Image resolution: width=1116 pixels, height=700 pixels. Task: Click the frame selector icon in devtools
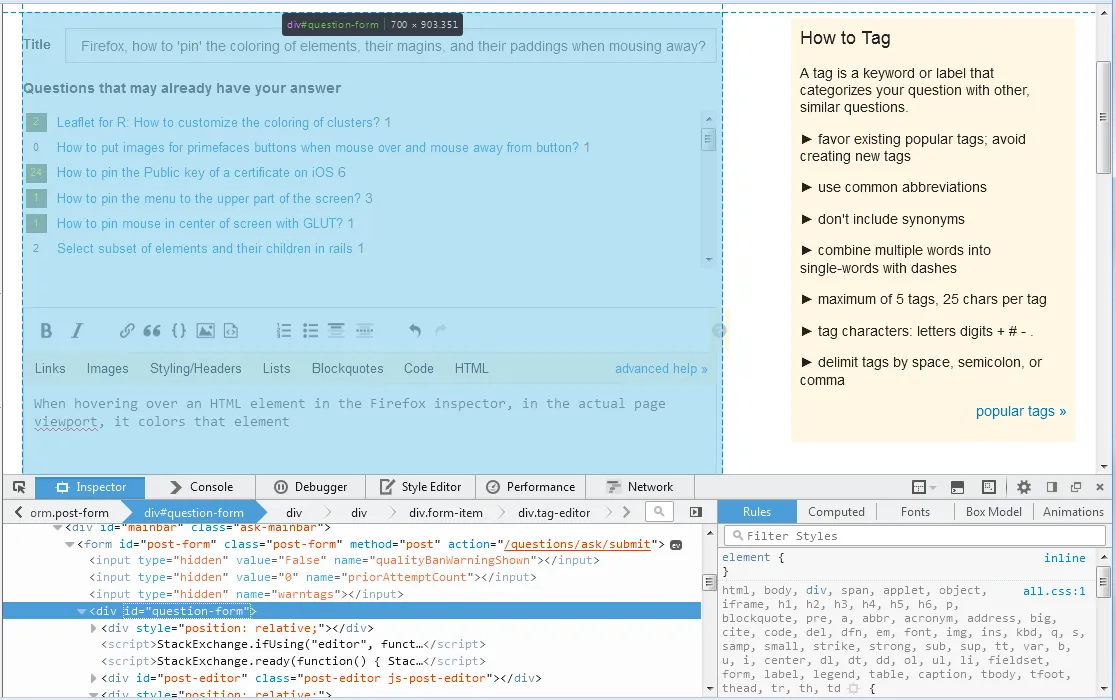click(919, 487)
